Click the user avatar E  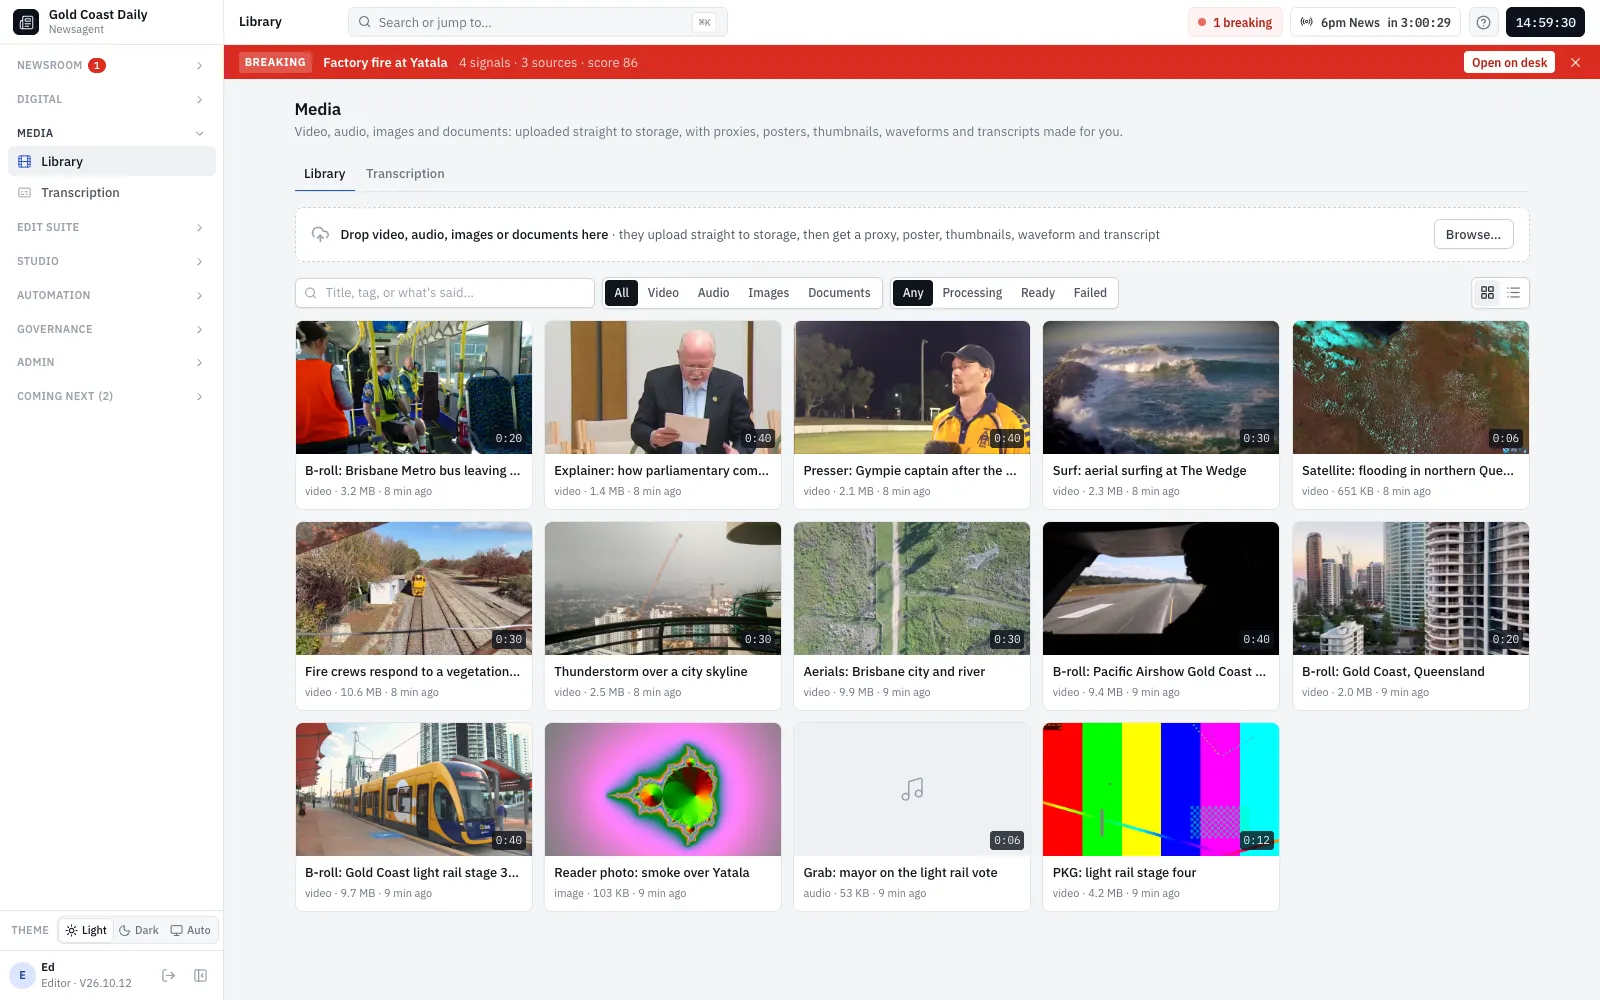(22, 975)
